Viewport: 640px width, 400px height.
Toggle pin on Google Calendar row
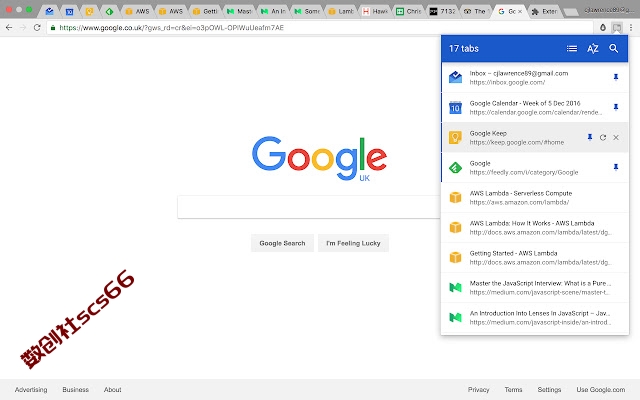(x=616, y=107)
